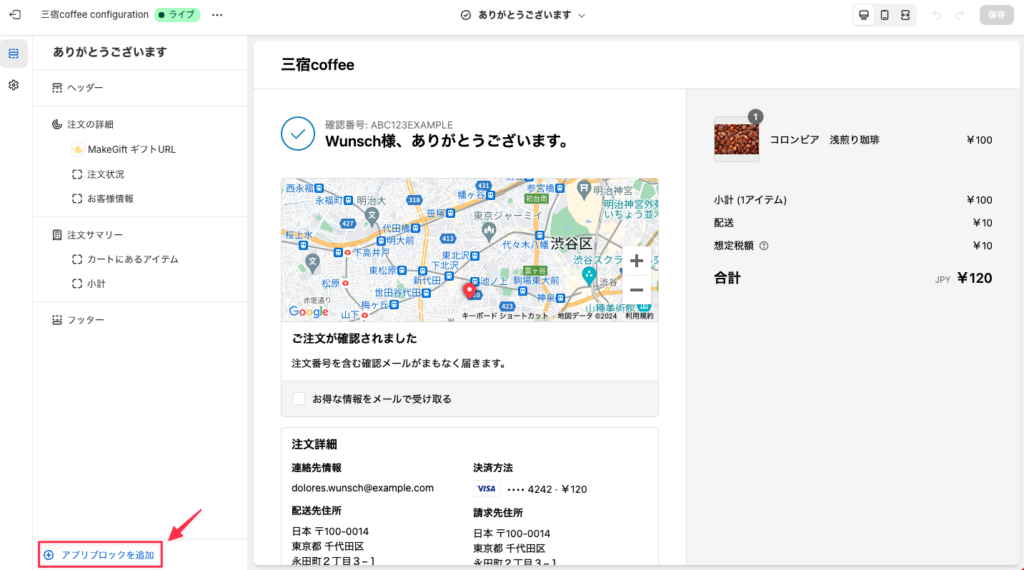Screen dimensions: 1024x570
Task: Open the settings gear sidebar icon
Action: (x=14, y=85)
